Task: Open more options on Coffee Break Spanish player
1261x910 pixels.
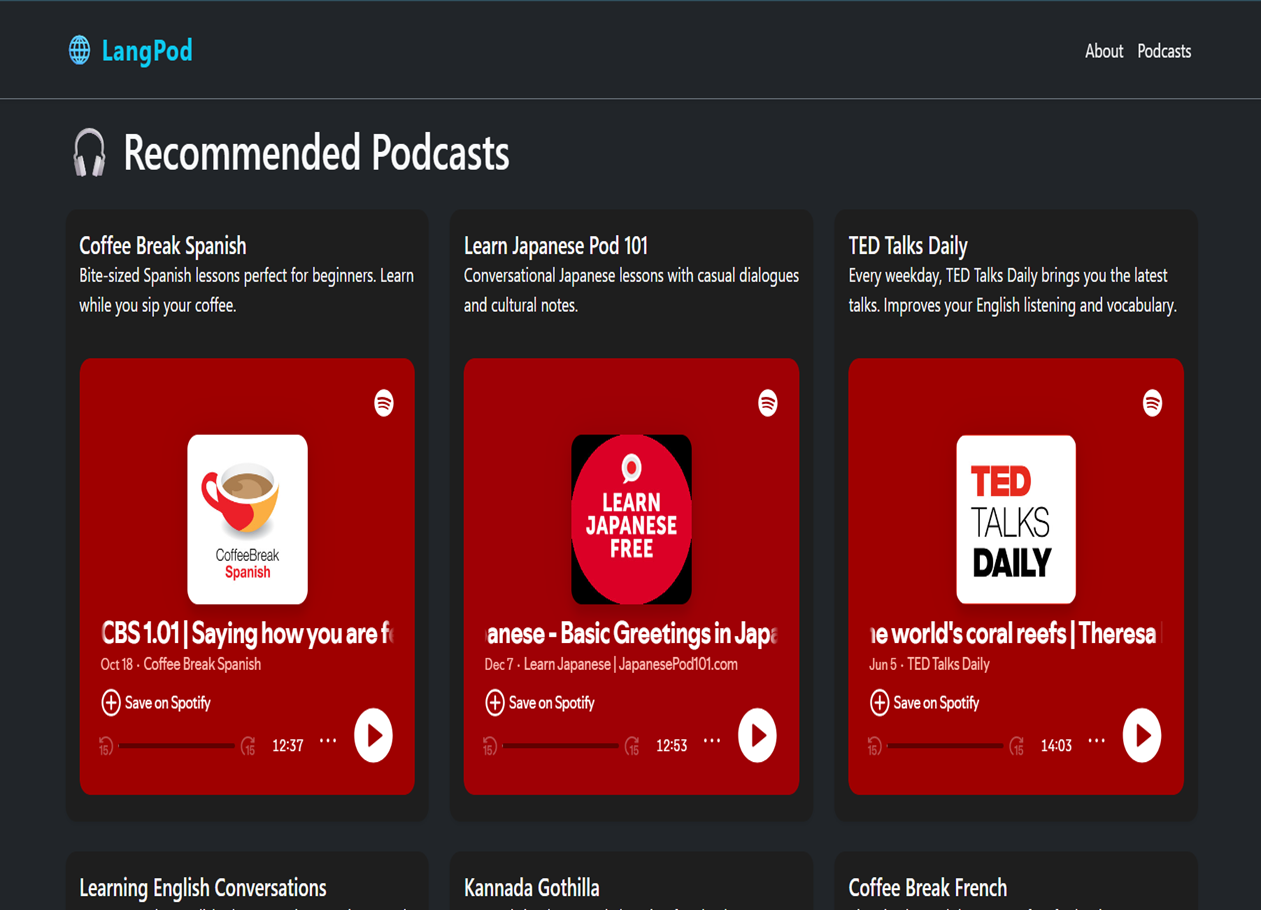Action: 328,742
